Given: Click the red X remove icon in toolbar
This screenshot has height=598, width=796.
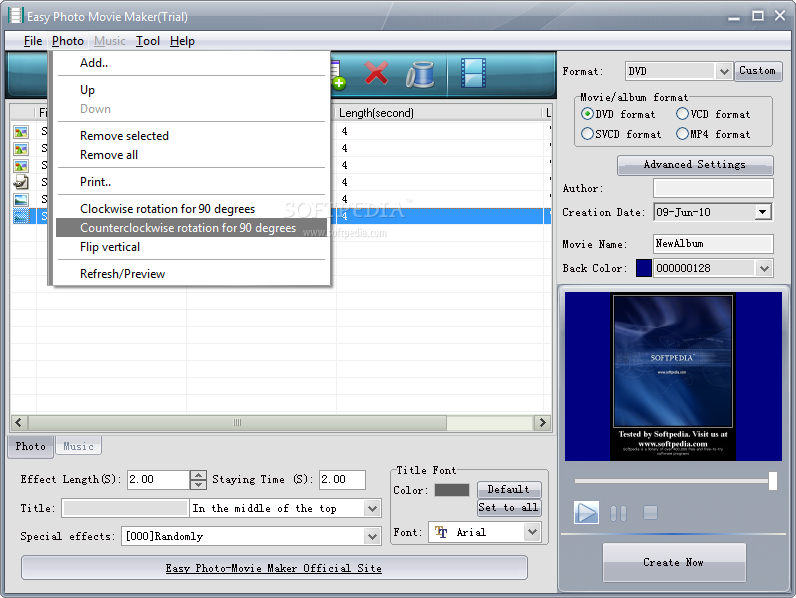Looking at the screenshot, I should tap(376, 74).
